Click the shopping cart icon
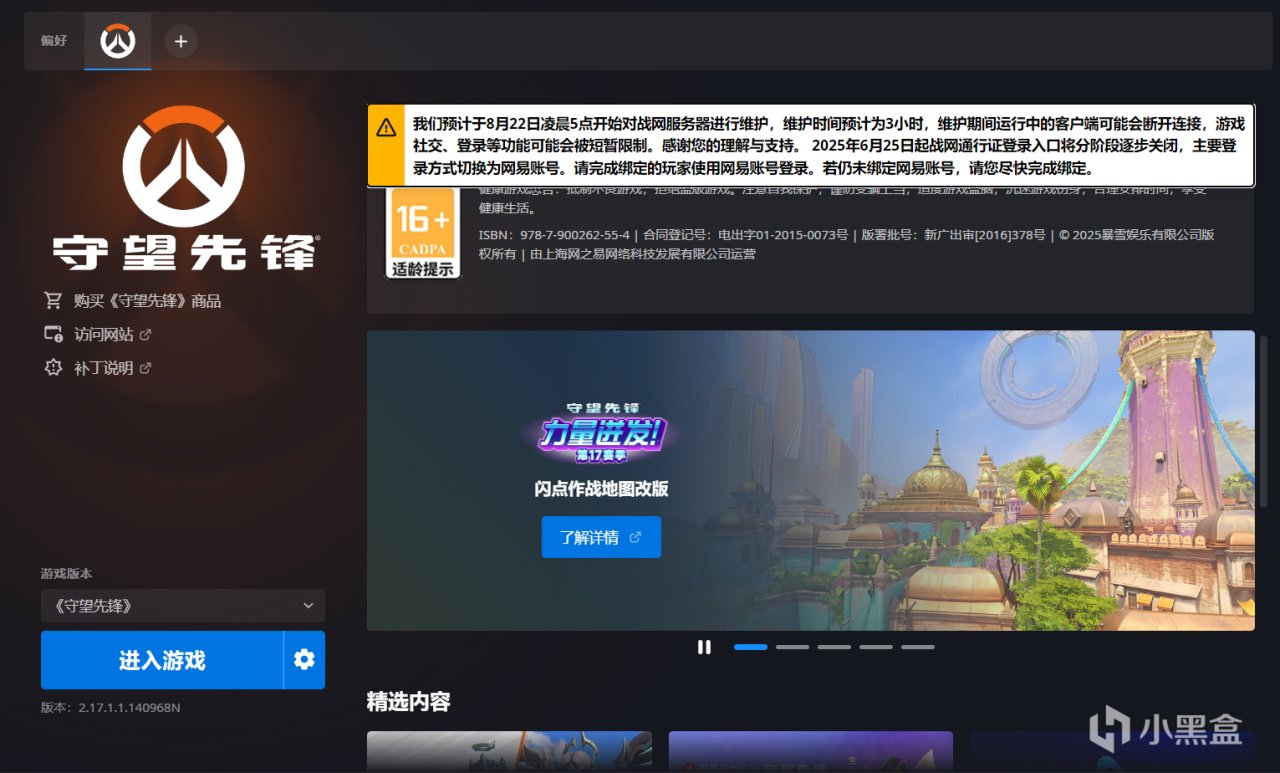This screenshot has width=1280, height=773. tap(53, 300)
